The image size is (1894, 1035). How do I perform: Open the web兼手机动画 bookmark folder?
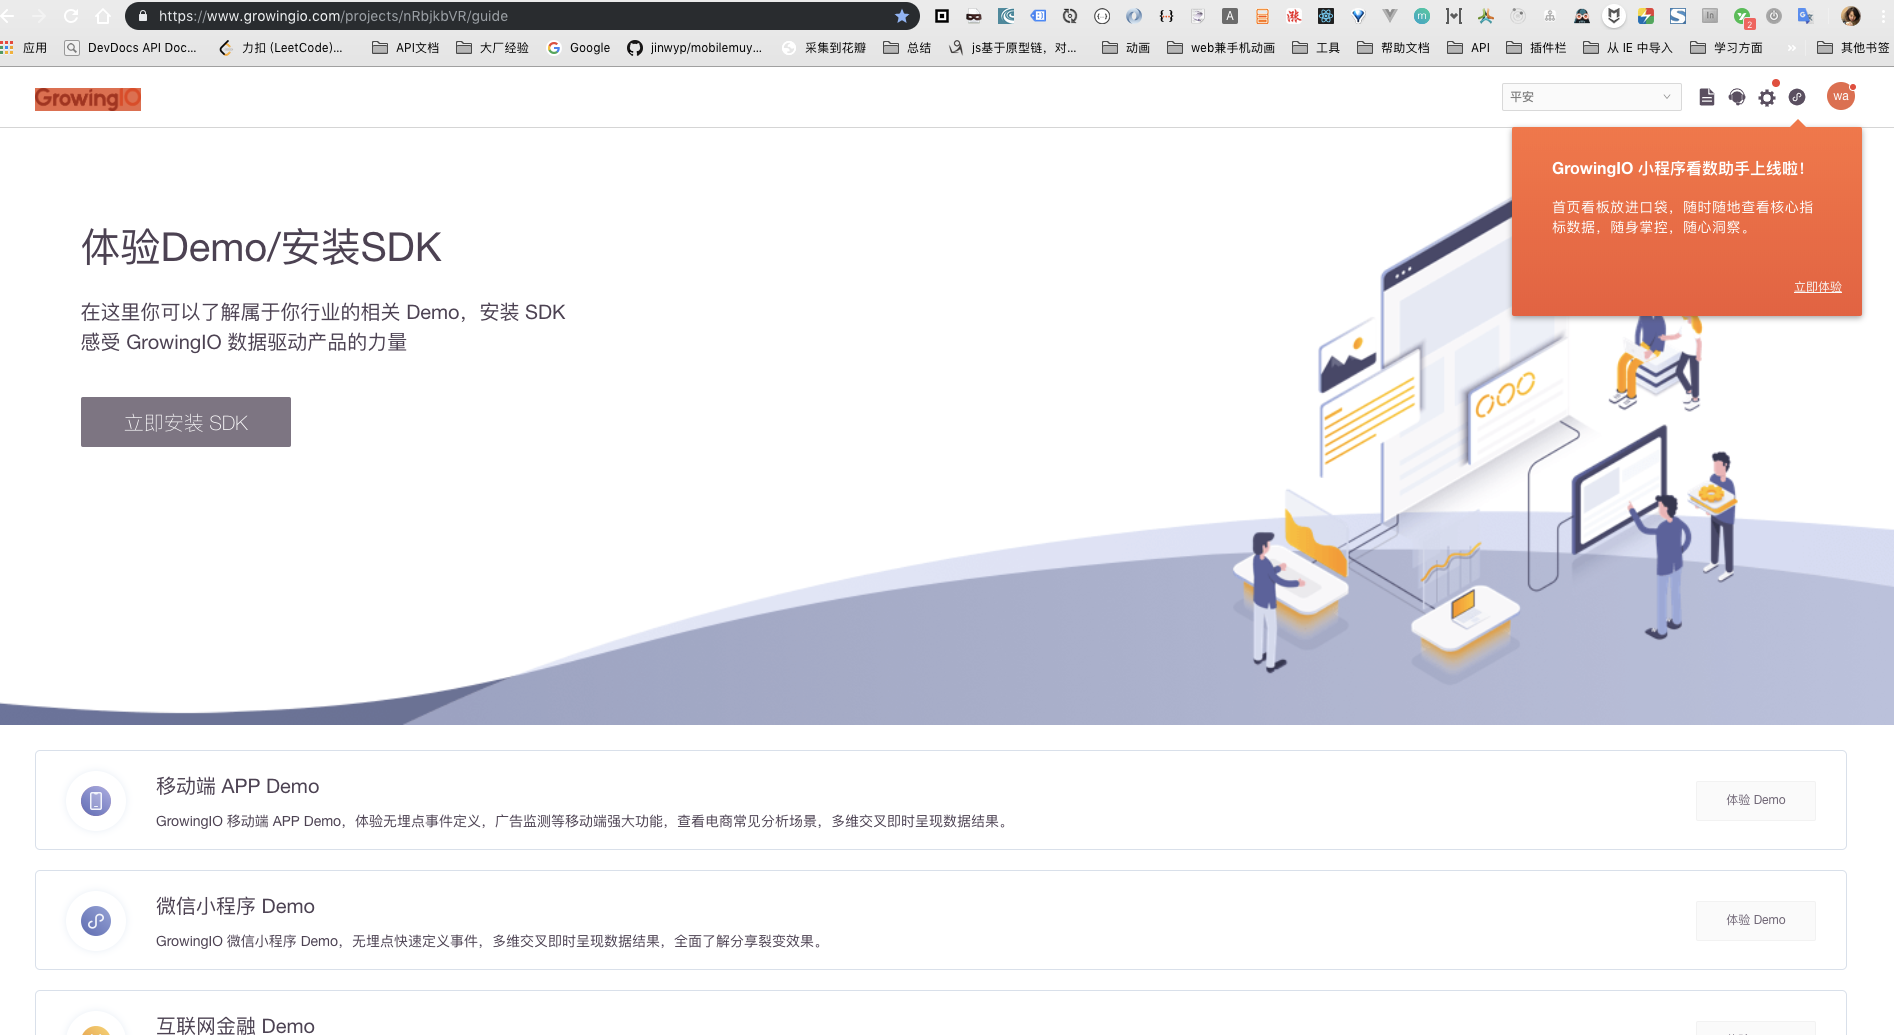click(x=1221, y=48)
